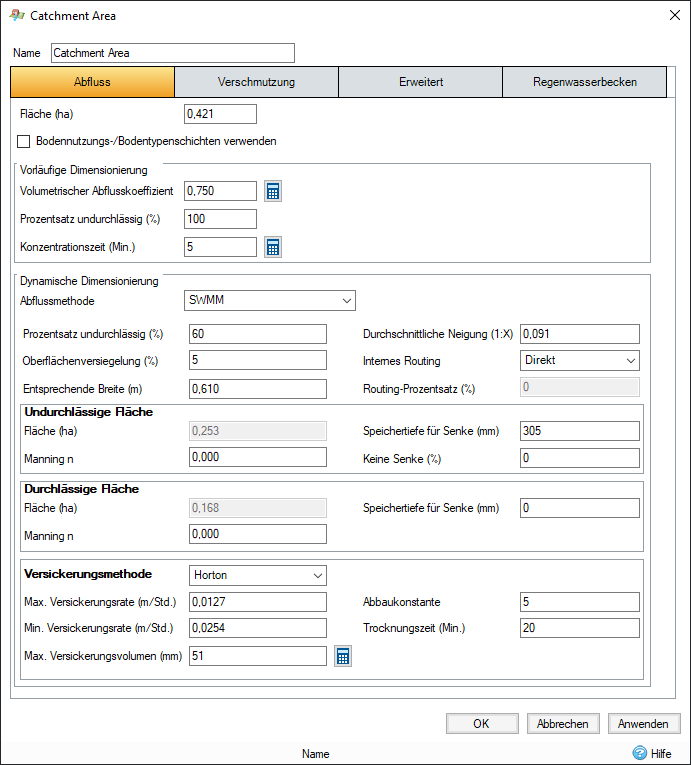Viewport: 691px width, 765px height.
Task: Click the Catchment Area title bar icon
Action: (17, 15)
